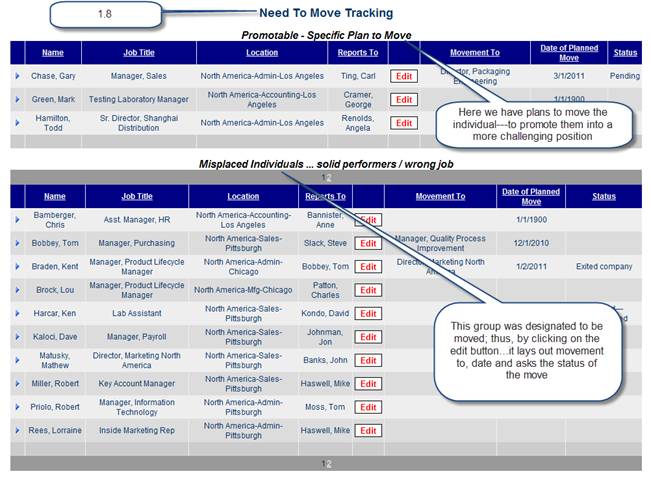Expand the Kaloci, Dave row arrow

17,337
